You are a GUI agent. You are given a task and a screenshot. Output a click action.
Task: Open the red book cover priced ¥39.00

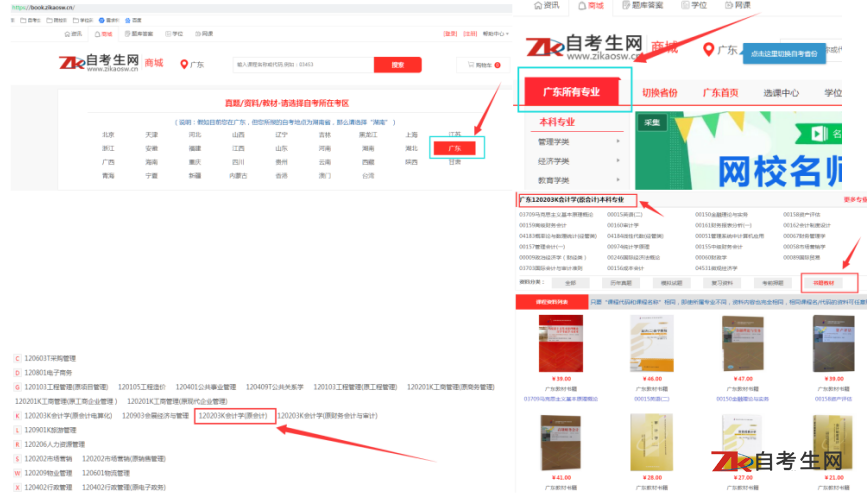(561, 343)
